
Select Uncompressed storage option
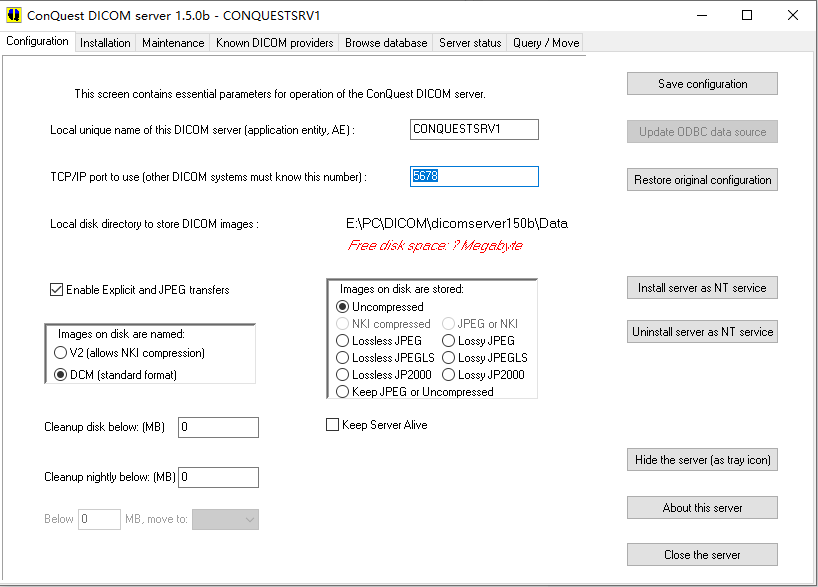point(380,307)
